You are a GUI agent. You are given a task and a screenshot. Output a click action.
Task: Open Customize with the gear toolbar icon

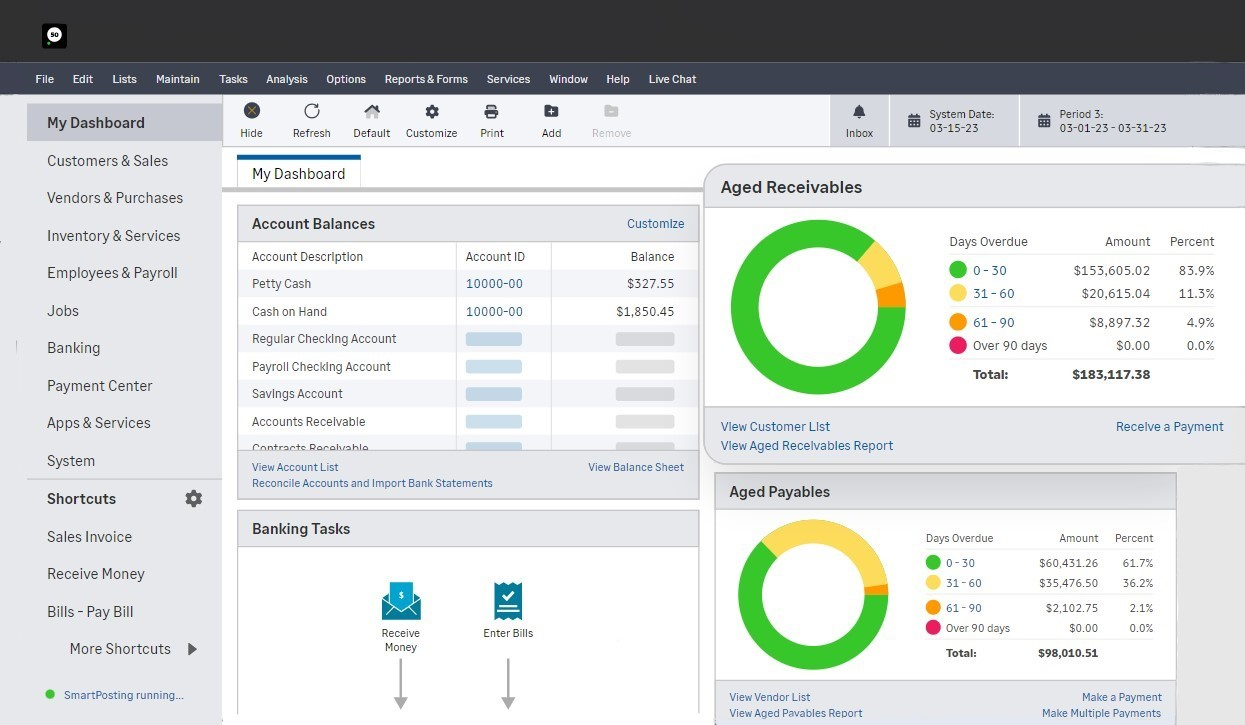click(x=432, y=111)
